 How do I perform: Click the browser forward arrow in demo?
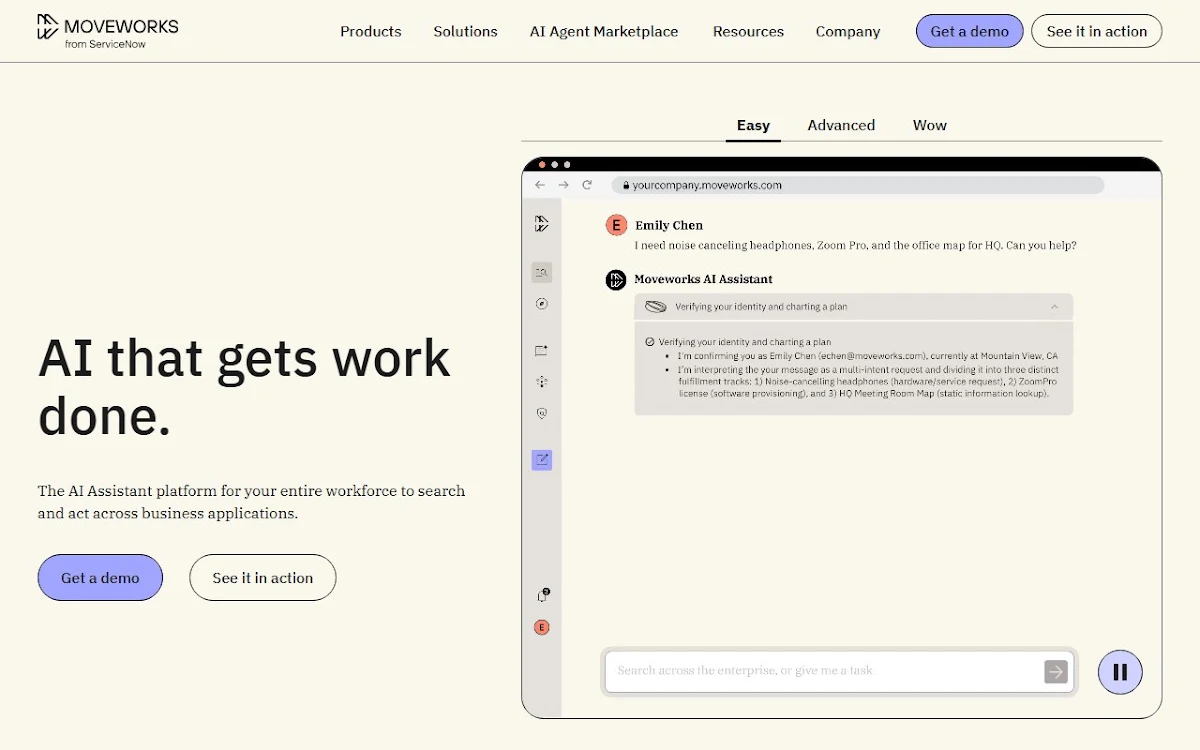point(563,185)
